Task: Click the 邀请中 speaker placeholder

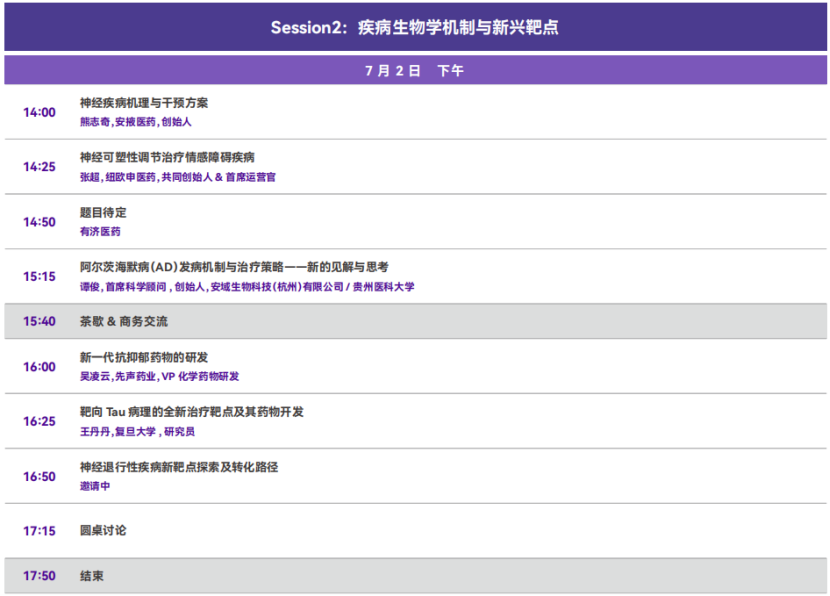Action: point(95,486)
